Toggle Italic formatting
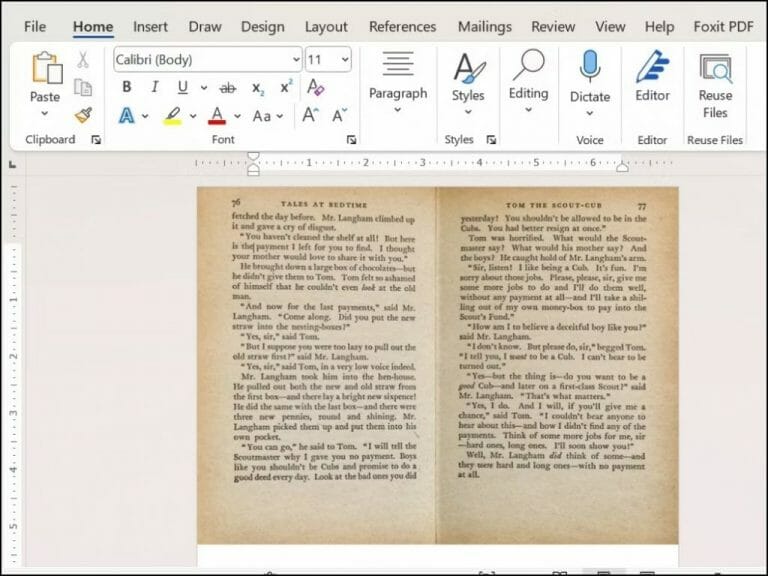The width and height of the screenshot is (768, 576). click(155, 87)
